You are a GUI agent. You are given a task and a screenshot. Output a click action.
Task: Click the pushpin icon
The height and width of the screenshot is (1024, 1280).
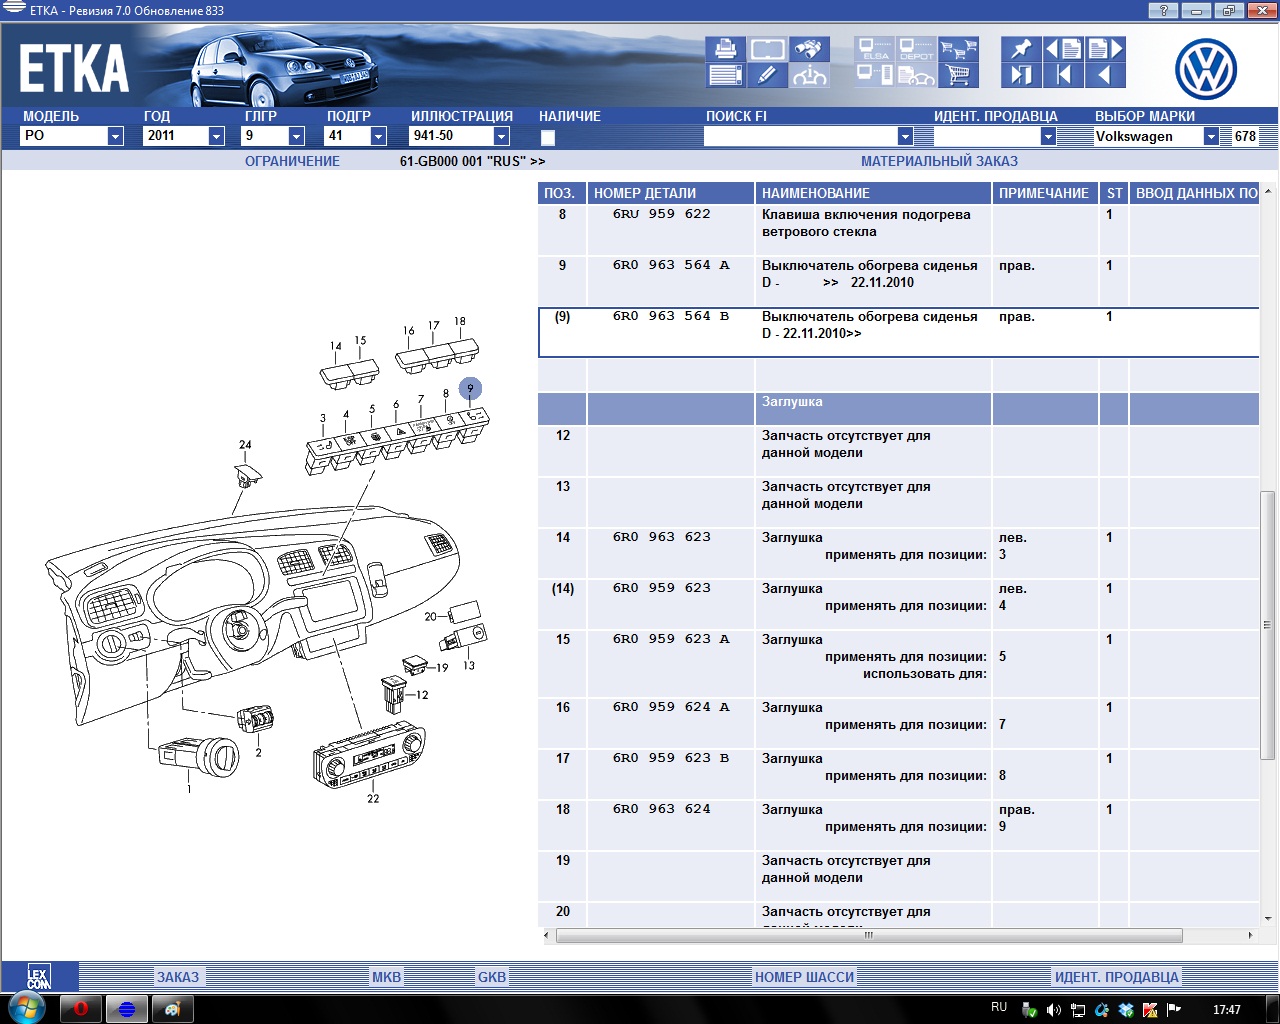click(x=1021, y=49)
